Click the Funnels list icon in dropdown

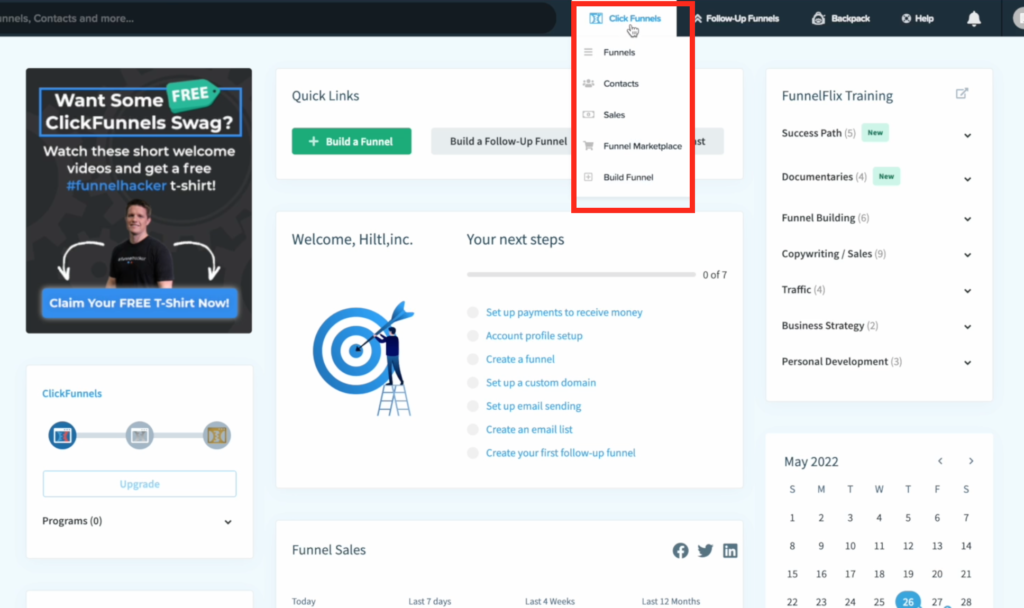[x=588, y=52]
